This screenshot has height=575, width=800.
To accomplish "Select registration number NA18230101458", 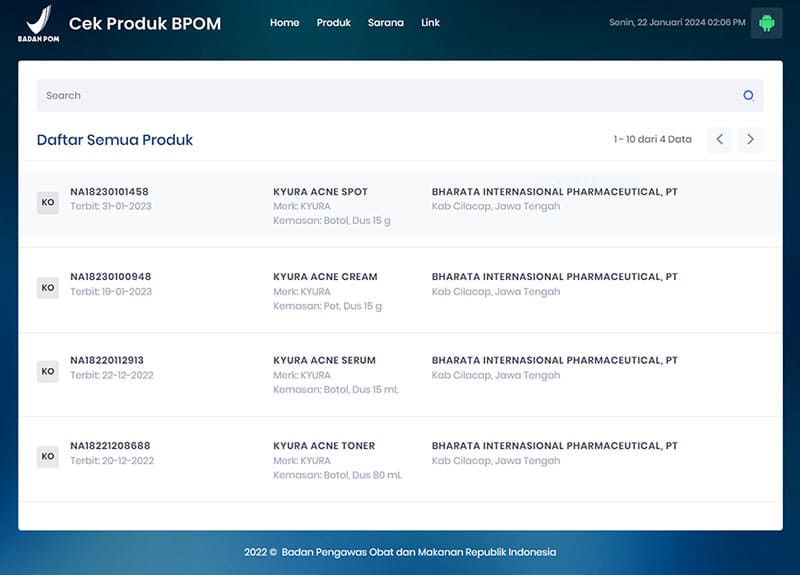I will [x=109, y=192].
